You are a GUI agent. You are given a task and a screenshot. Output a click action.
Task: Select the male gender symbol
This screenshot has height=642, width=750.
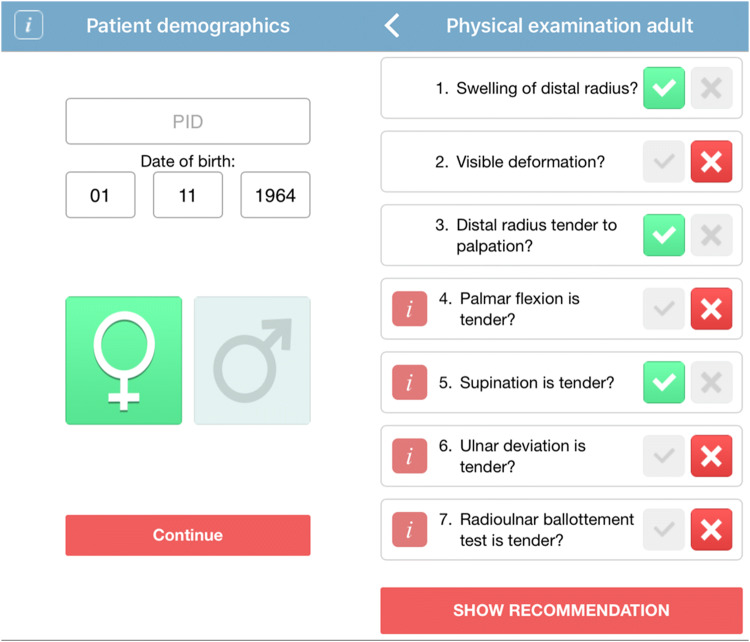252,360
